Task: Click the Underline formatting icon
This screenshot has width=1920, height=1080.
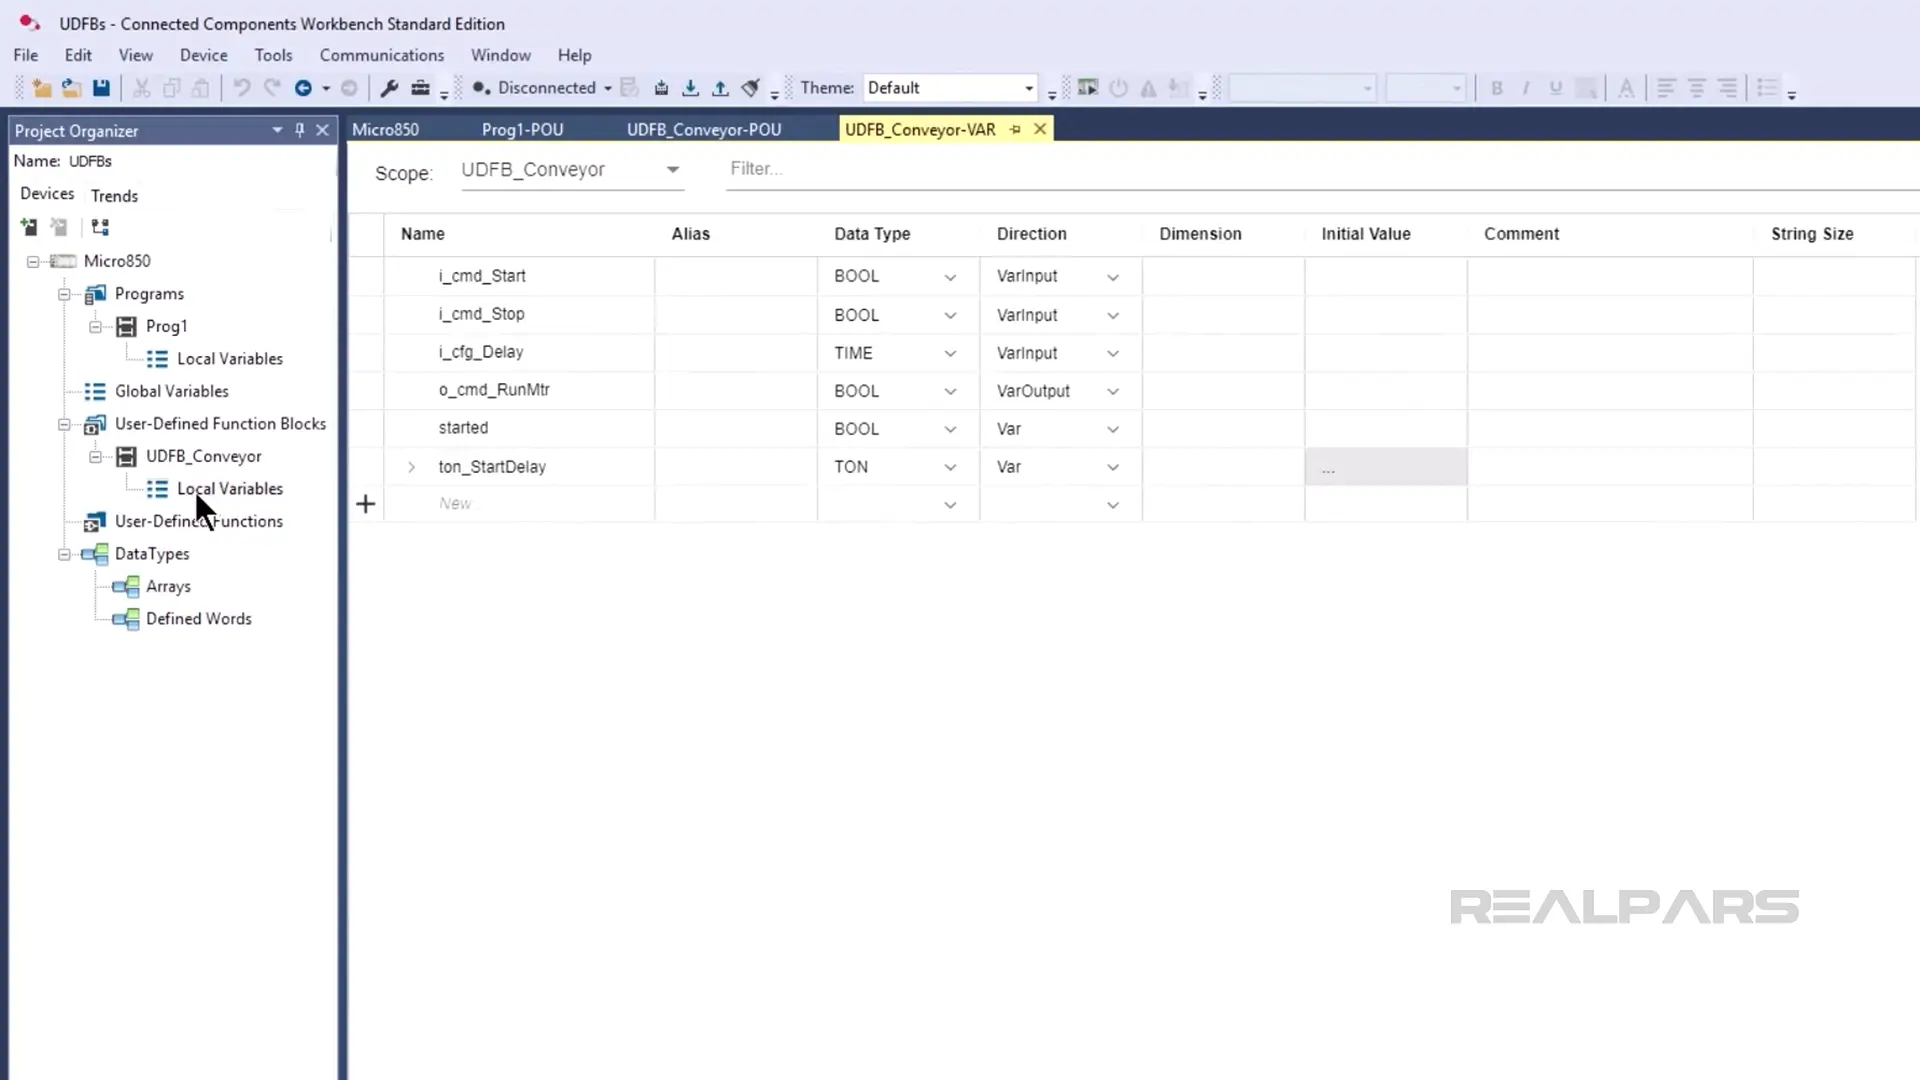Action: point(1555,88)
